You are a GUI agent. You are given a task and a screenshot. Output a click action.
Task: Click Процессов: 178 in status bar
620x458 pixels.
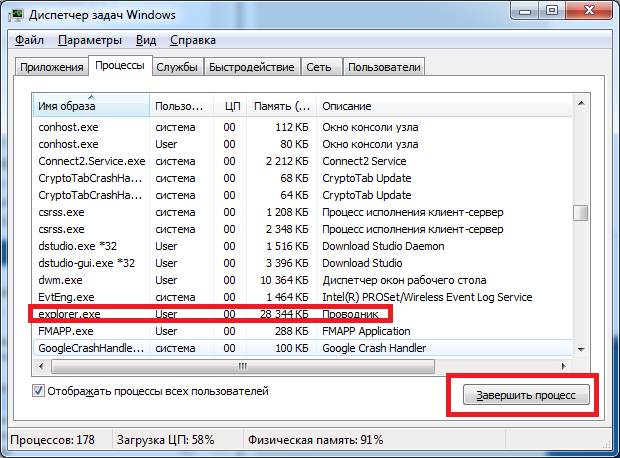[x=53, y=440]
